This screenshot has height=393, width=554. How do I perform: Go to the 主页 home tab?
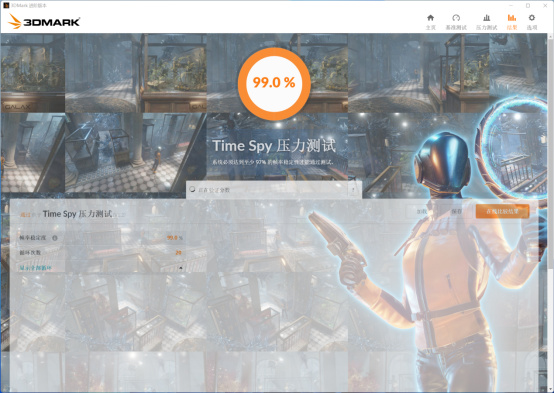pyautogui.click(x=430, y=22)
